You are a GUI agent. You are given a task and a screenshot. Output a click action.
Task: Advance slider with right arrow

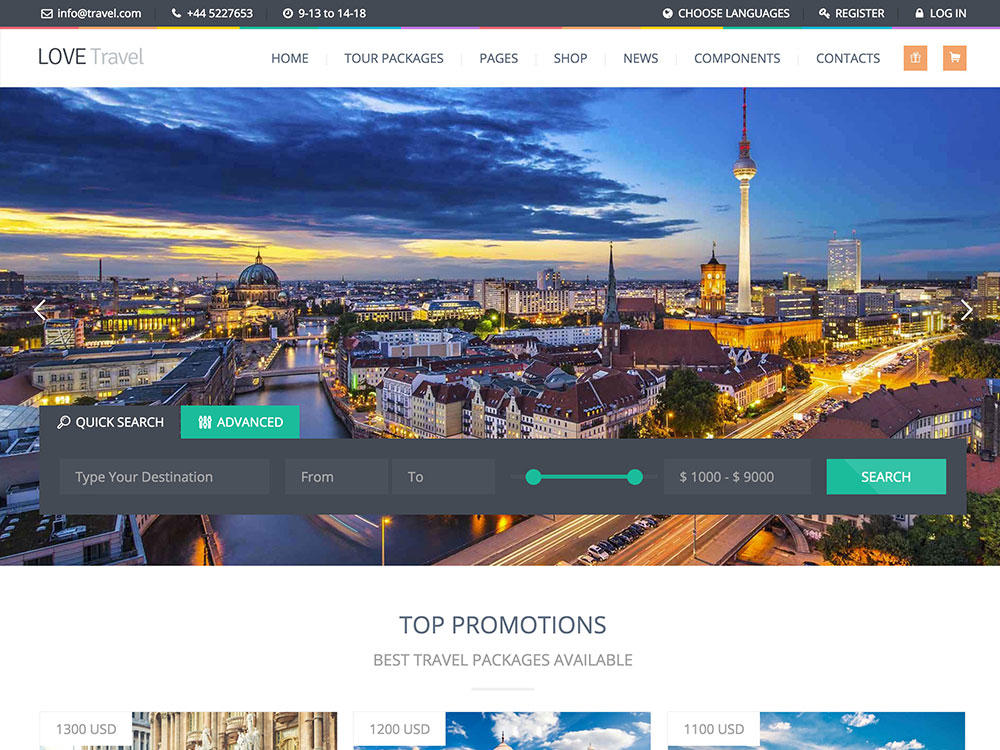966,310
